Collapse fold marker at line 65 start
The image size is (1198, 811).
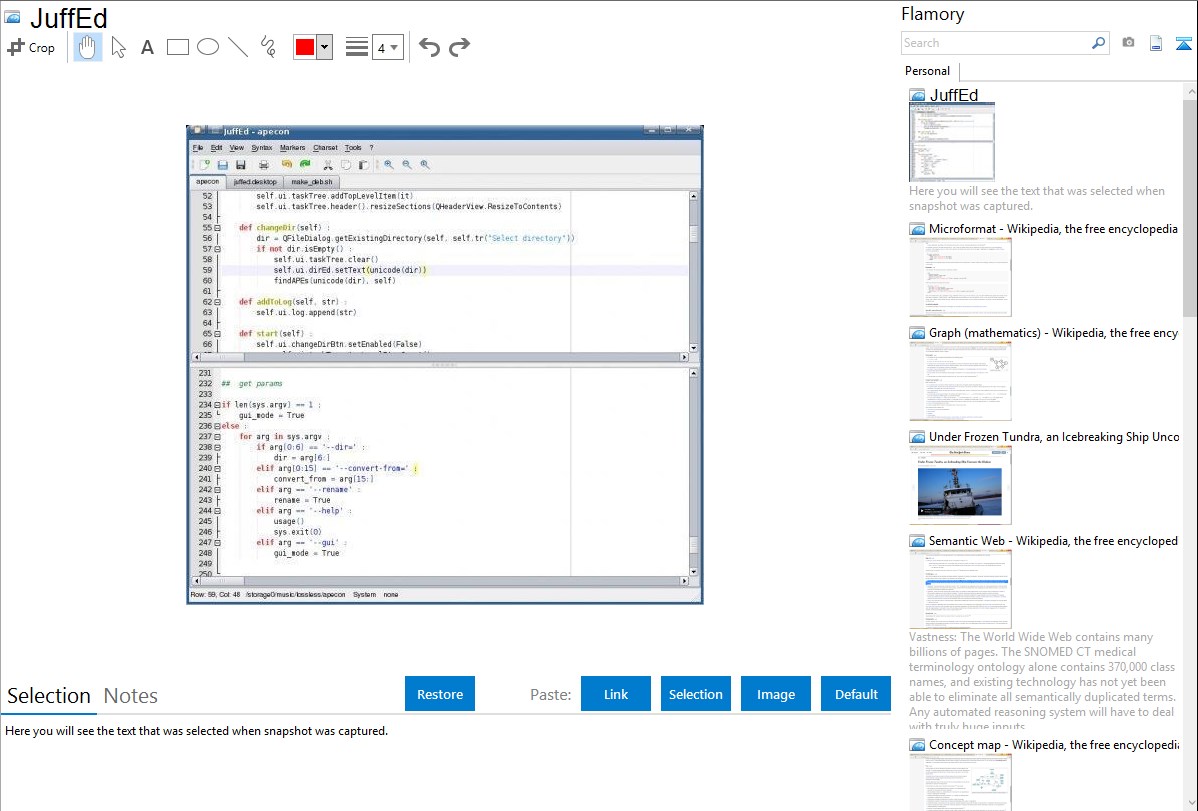pos(218,334)
